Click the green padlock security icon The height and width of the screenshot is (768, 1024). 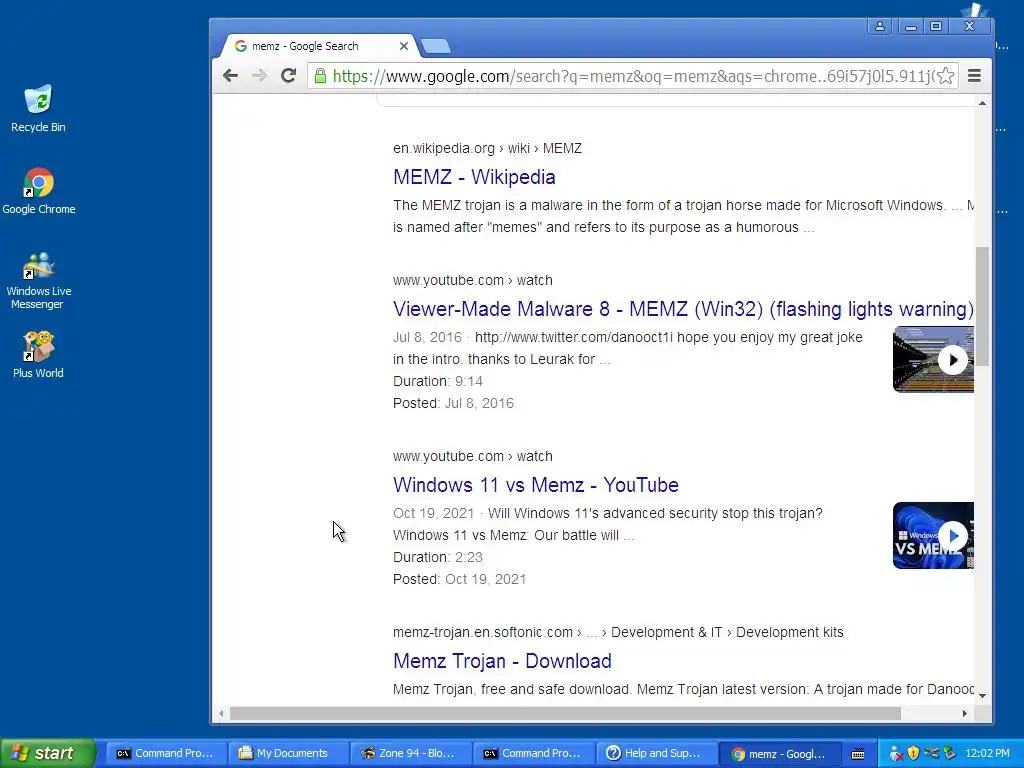320,76
